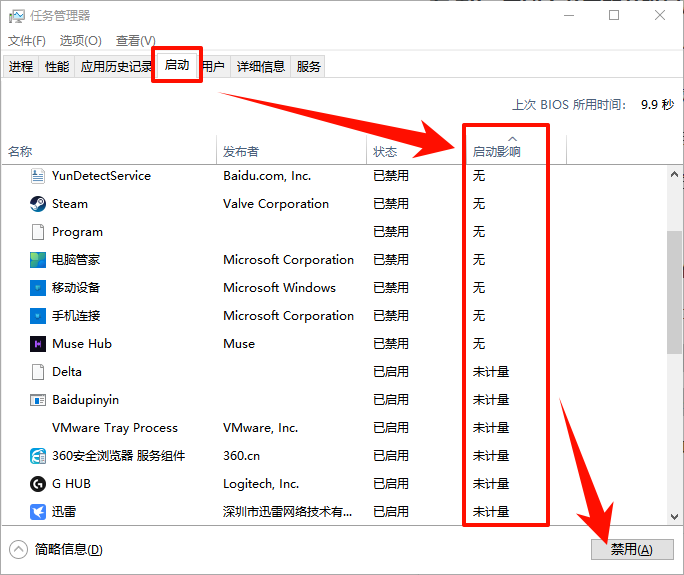Maximize the Task Manager window

tap(614, 15)
